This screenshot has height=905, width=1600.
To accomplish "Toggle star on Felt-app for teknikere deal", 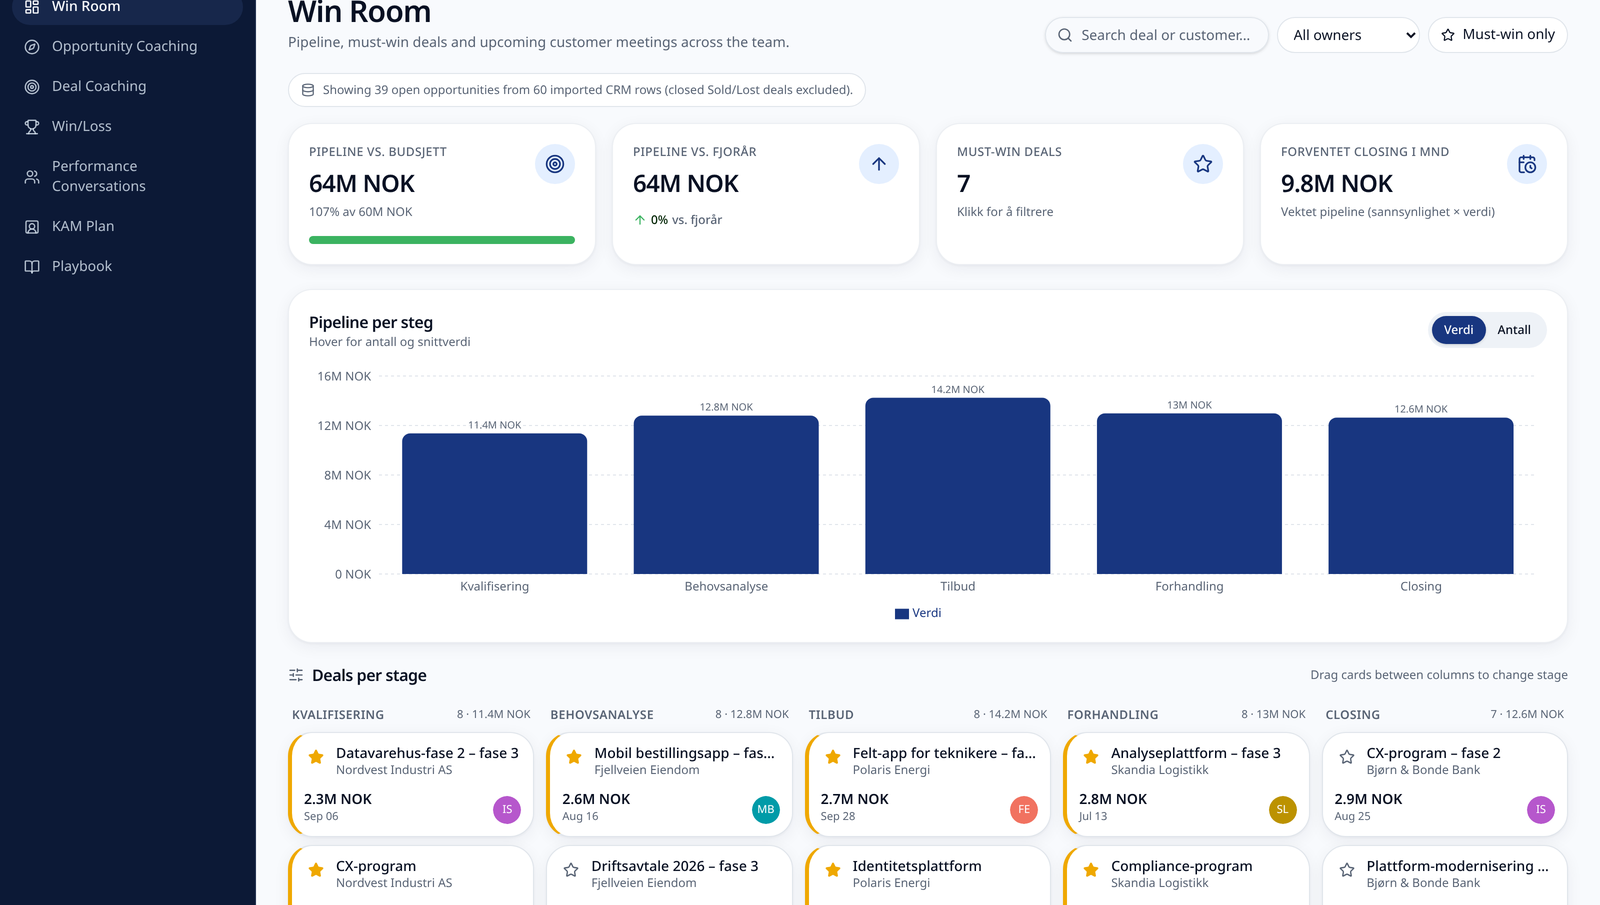I will 833,757.
